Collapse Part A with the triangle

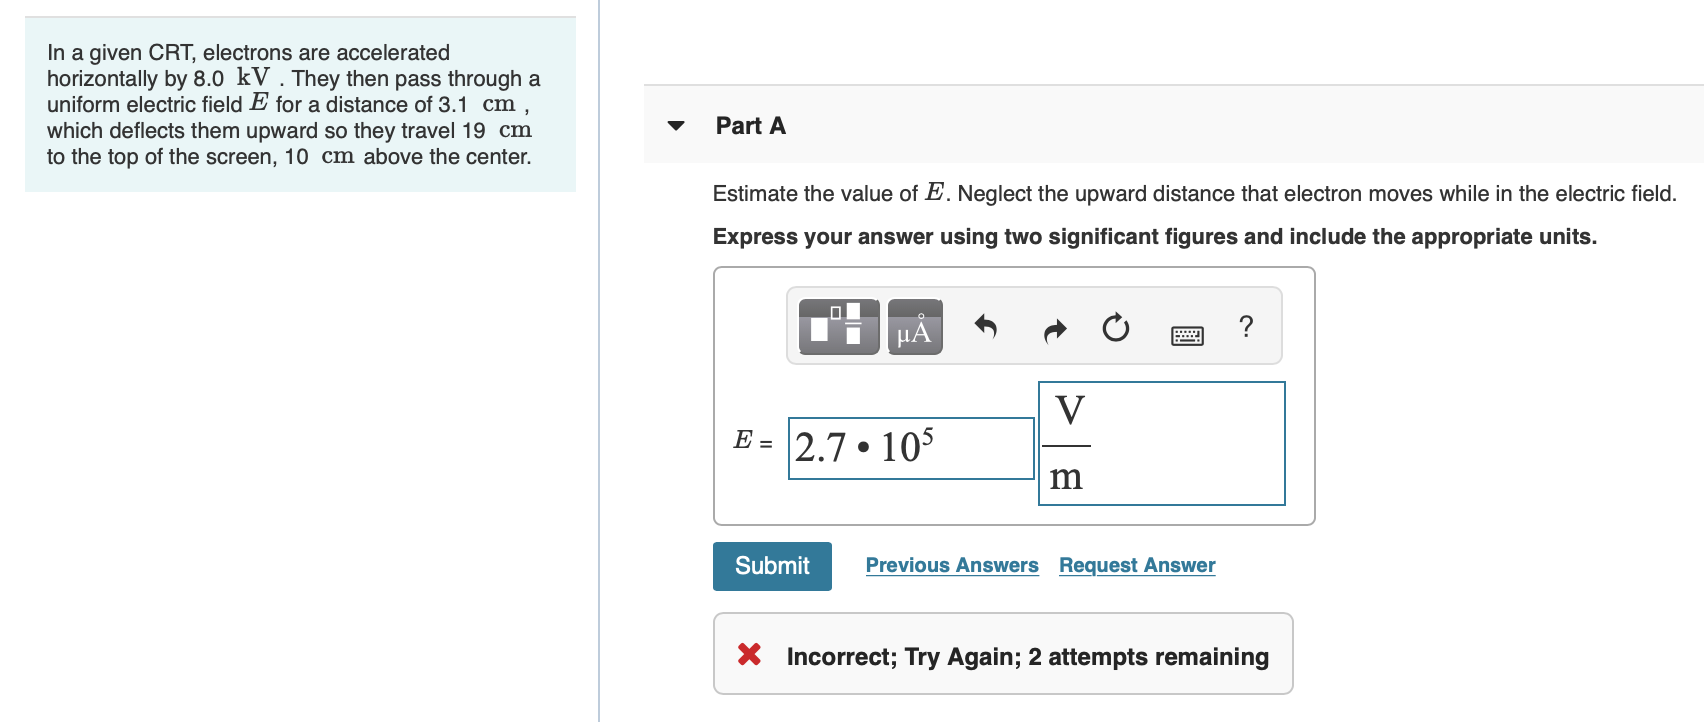pyautogui.click(x=676, y=126)
